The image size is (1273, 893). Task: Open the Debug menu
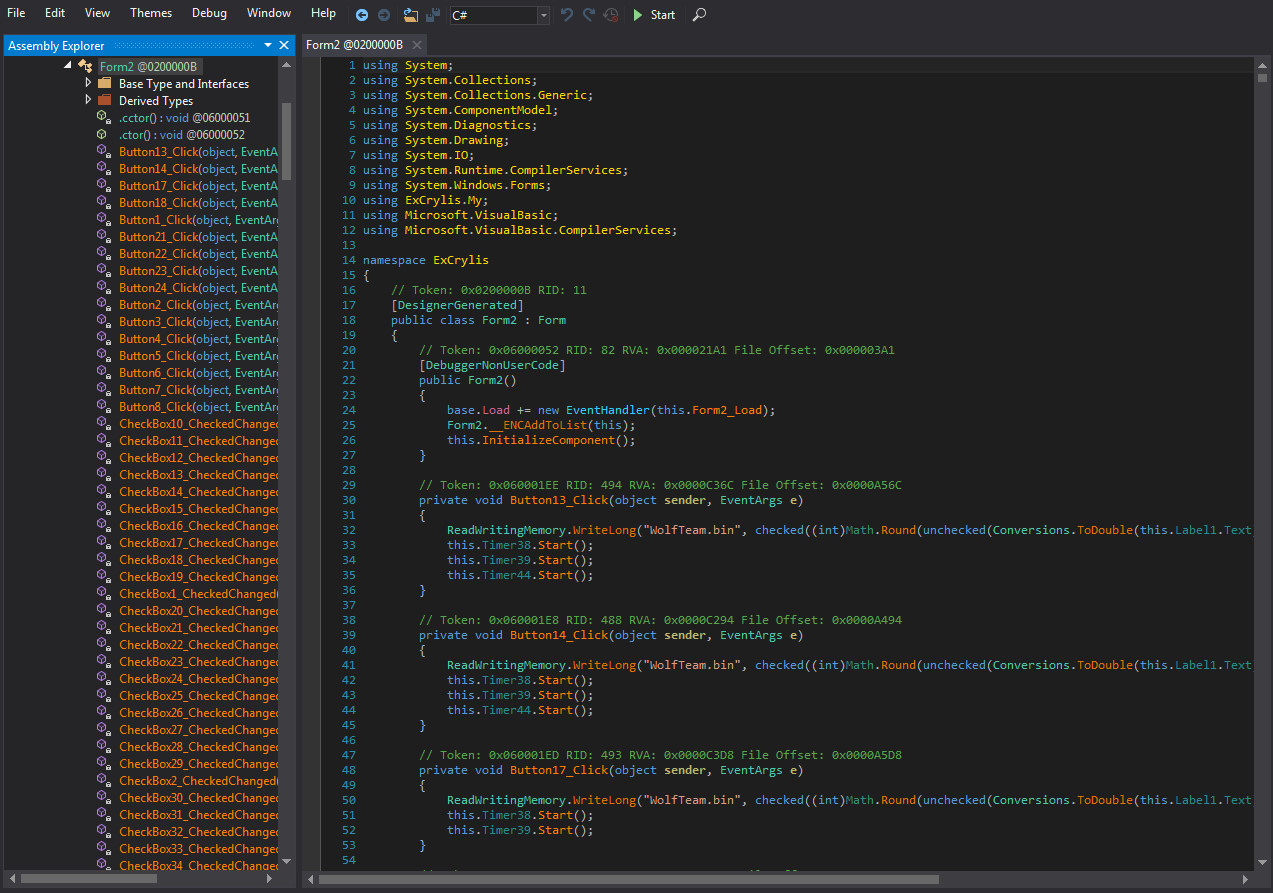[209, 13]
